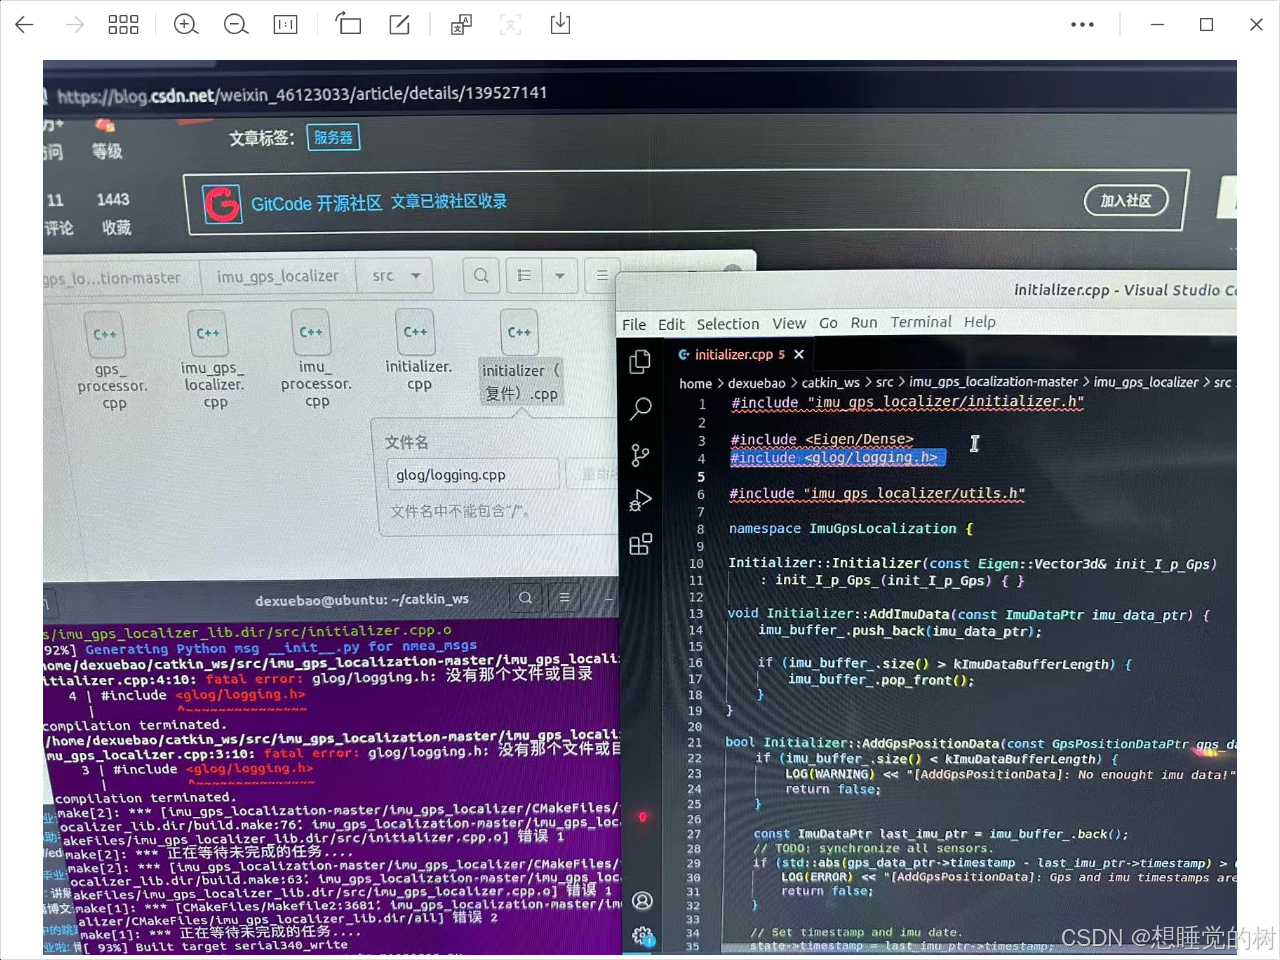Select the initializer.cpp editor tab
The height and width of the screenshot is (960, 1280).
737,354
